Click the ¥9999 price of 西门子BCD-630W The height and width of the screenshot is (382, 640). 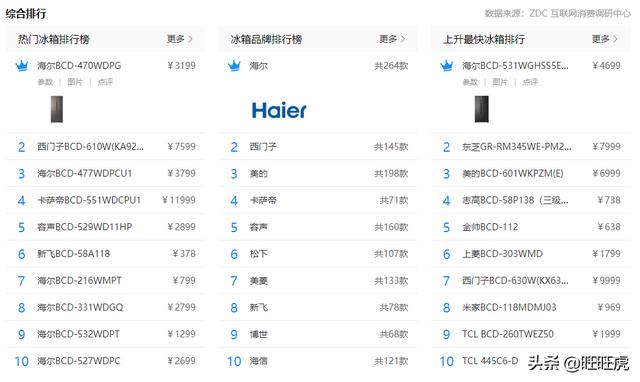[x=607, y=281]
